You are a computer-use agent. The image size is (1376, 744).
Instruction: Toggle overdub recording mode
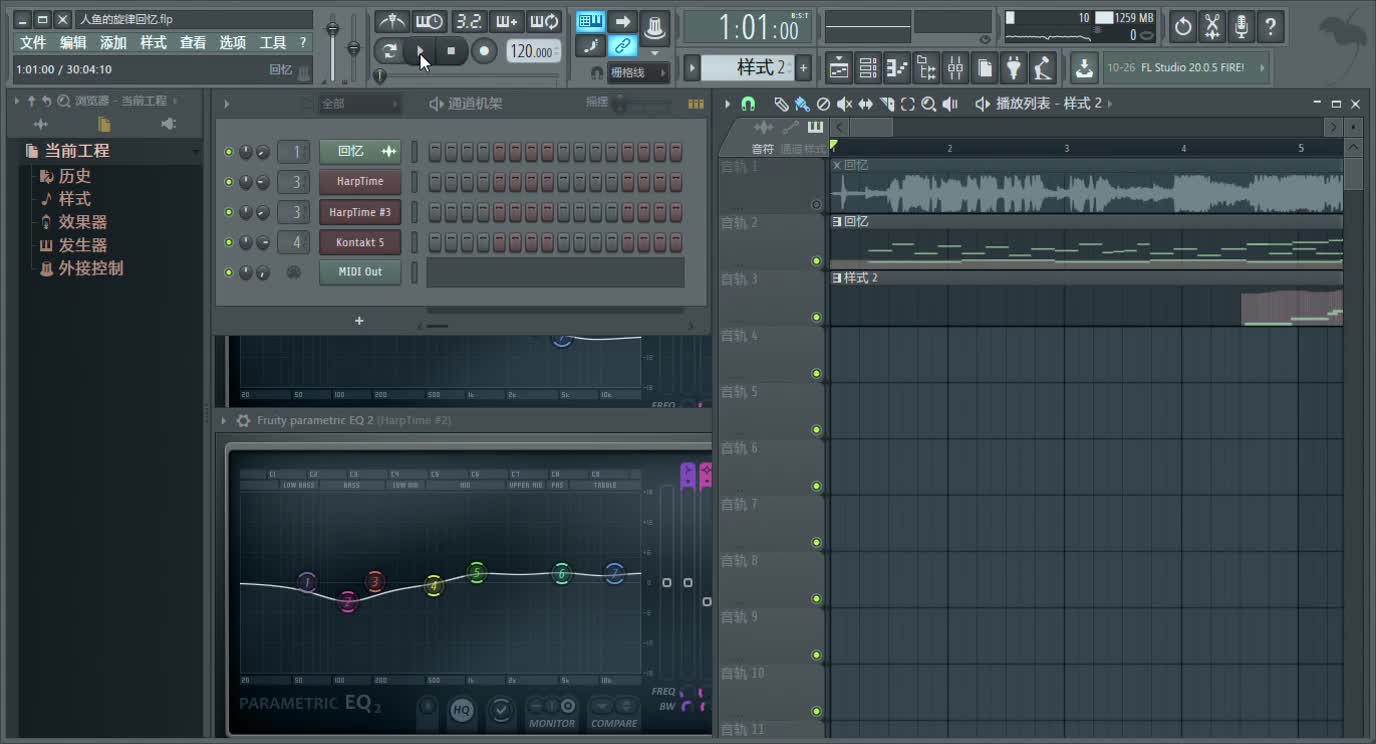505,22
